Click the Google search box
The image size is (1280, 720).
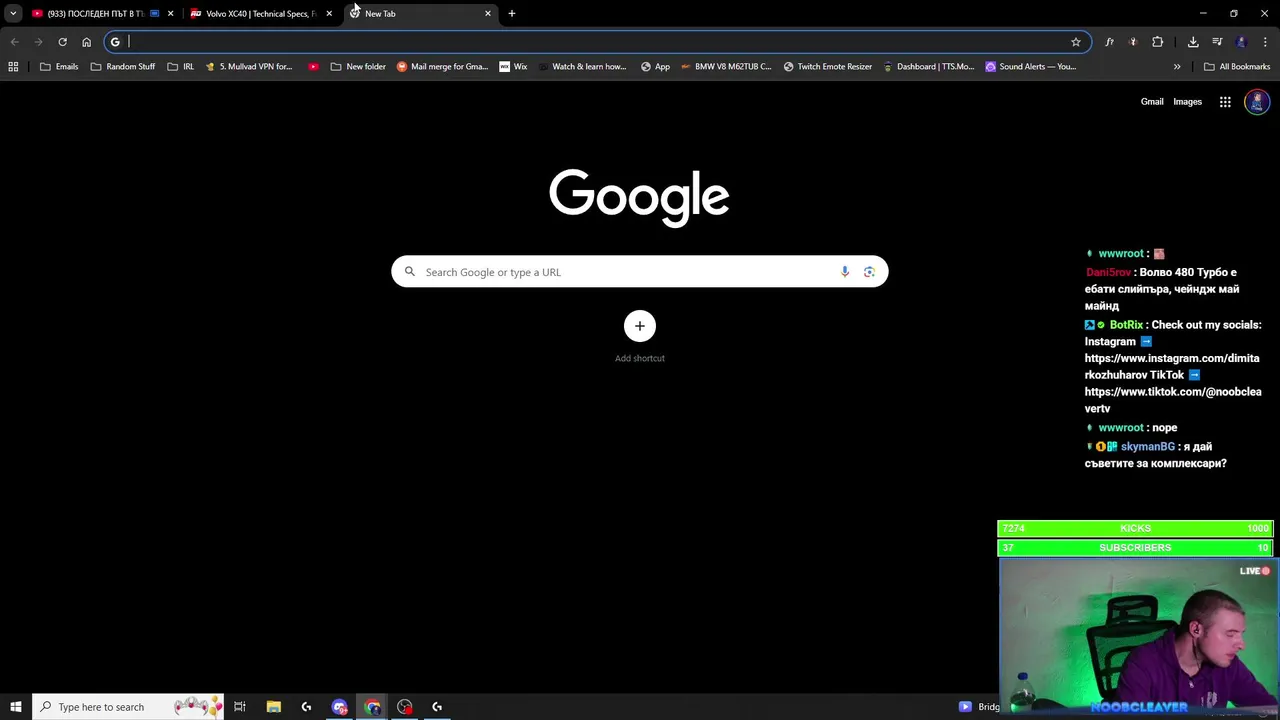(640, 272)
